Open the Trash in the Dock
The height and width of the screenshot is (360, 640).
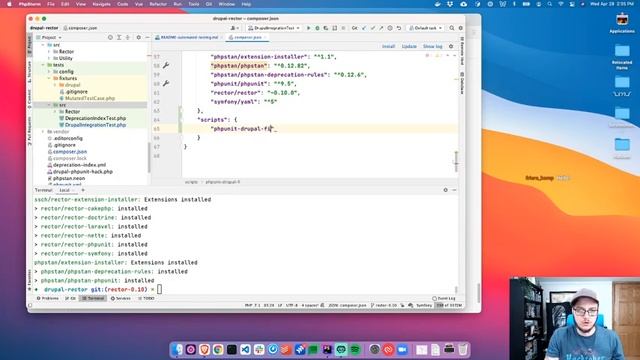(462, 350)
